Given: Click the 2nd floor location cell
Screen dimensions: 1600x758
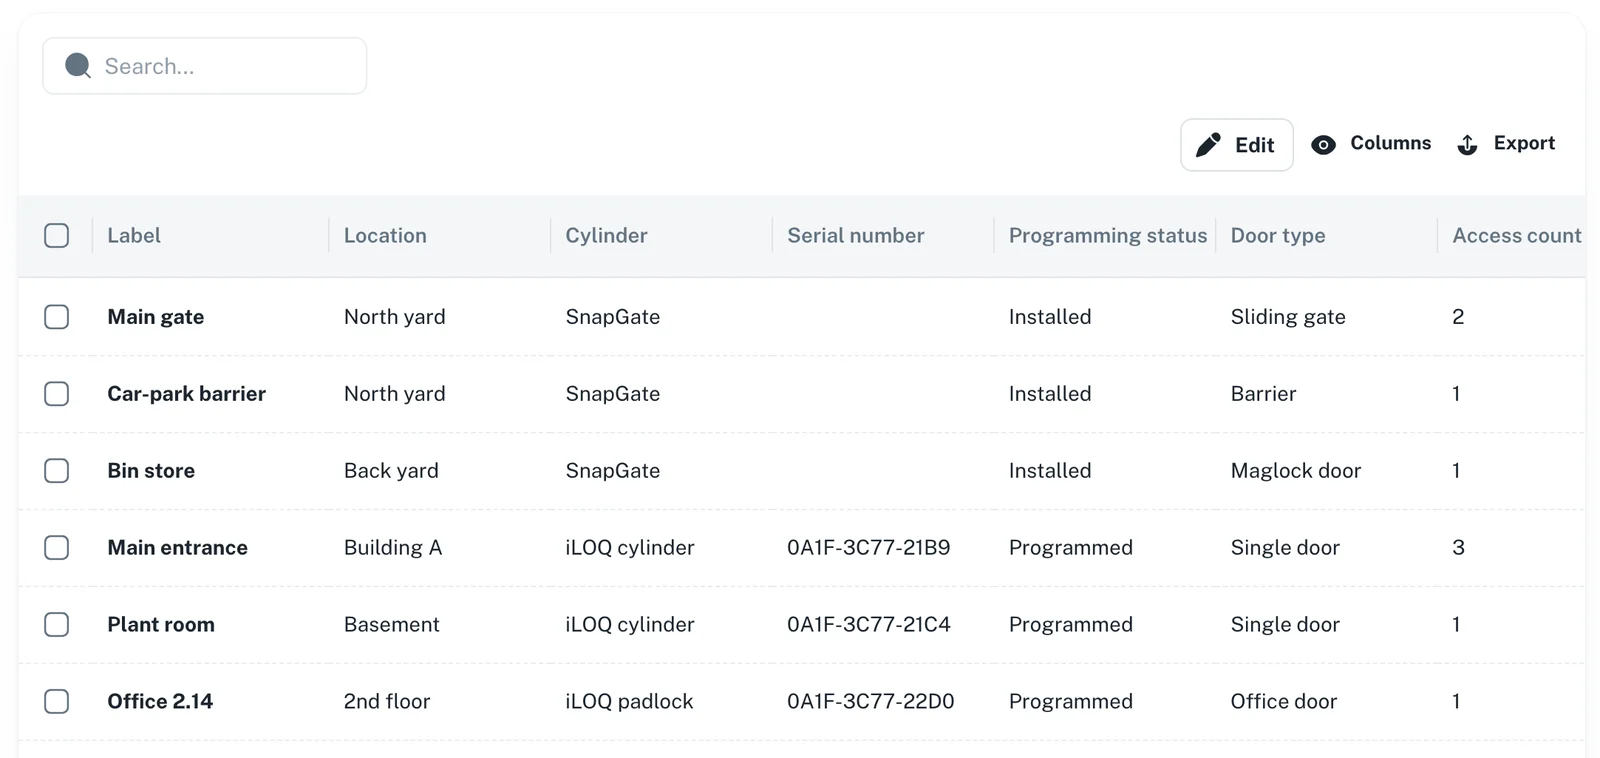Looking at the screenshot, I should click(x=387, y=702).
